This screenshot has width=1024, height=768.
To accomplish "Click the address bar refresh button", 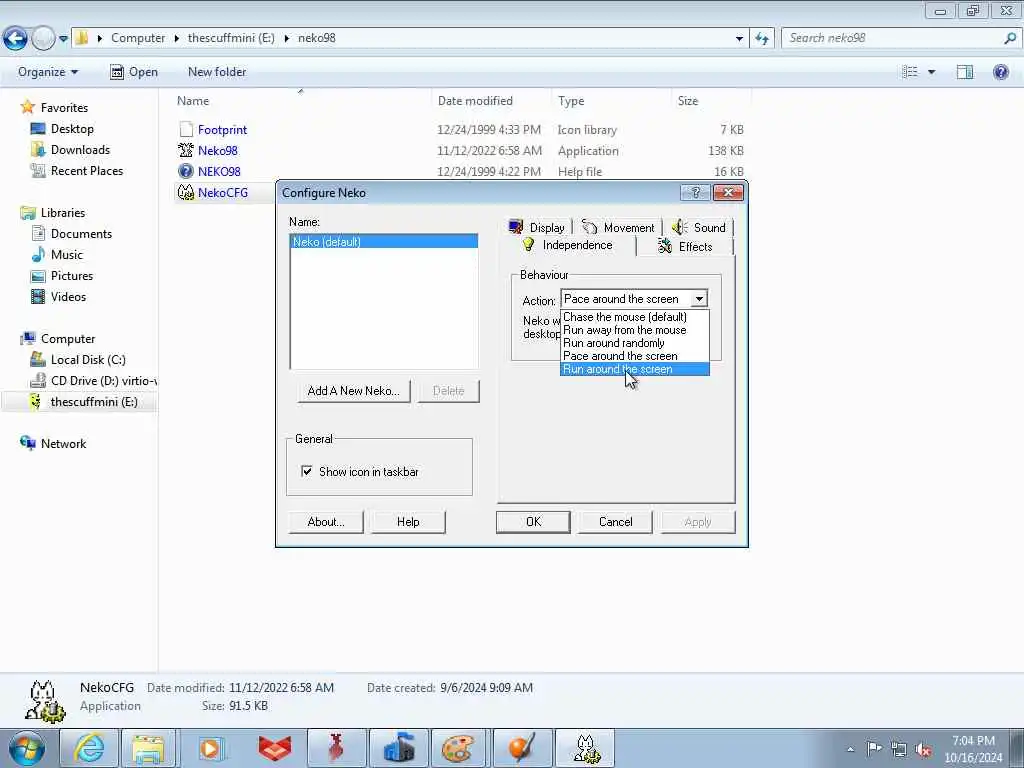I will click(762, 39).
